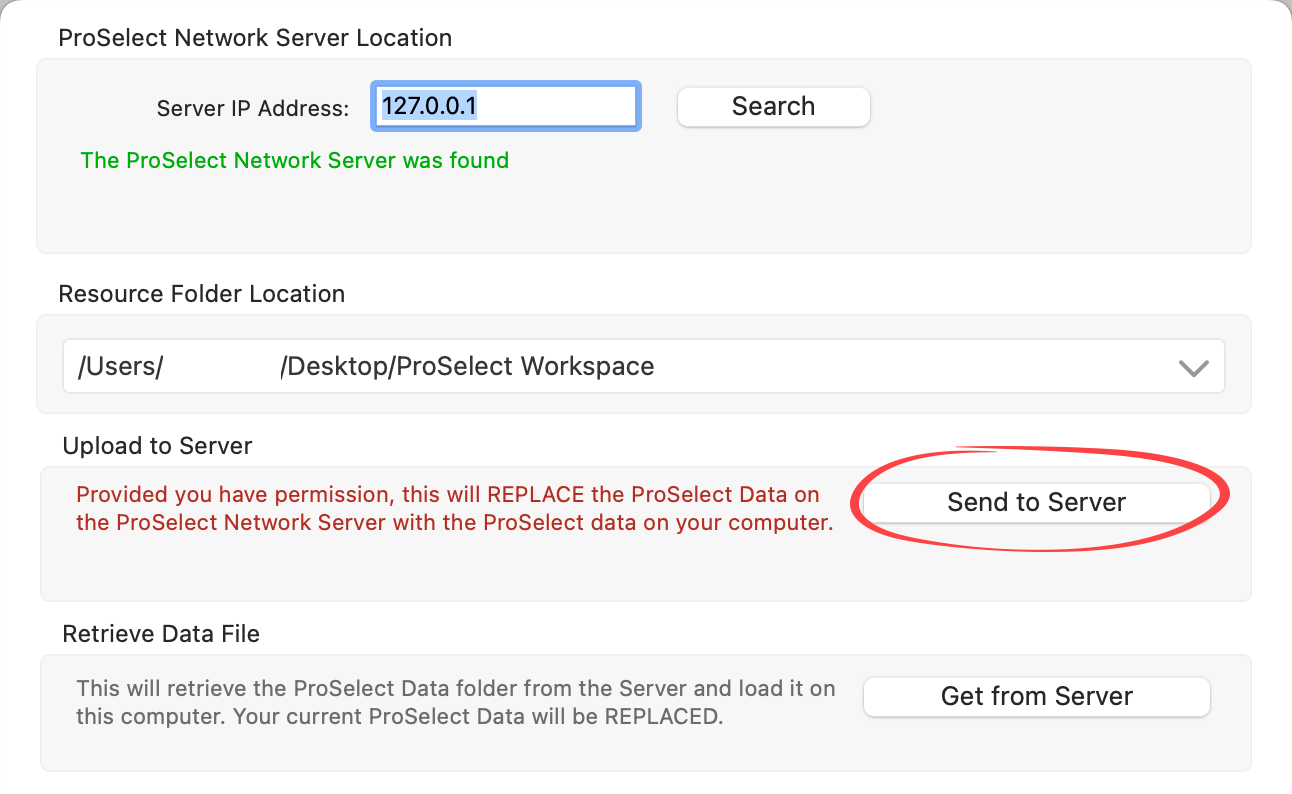Click the gray retrieve description text
Image resolution: width=1292 pixels, height=794 pixels.
[x=455, y=702]
